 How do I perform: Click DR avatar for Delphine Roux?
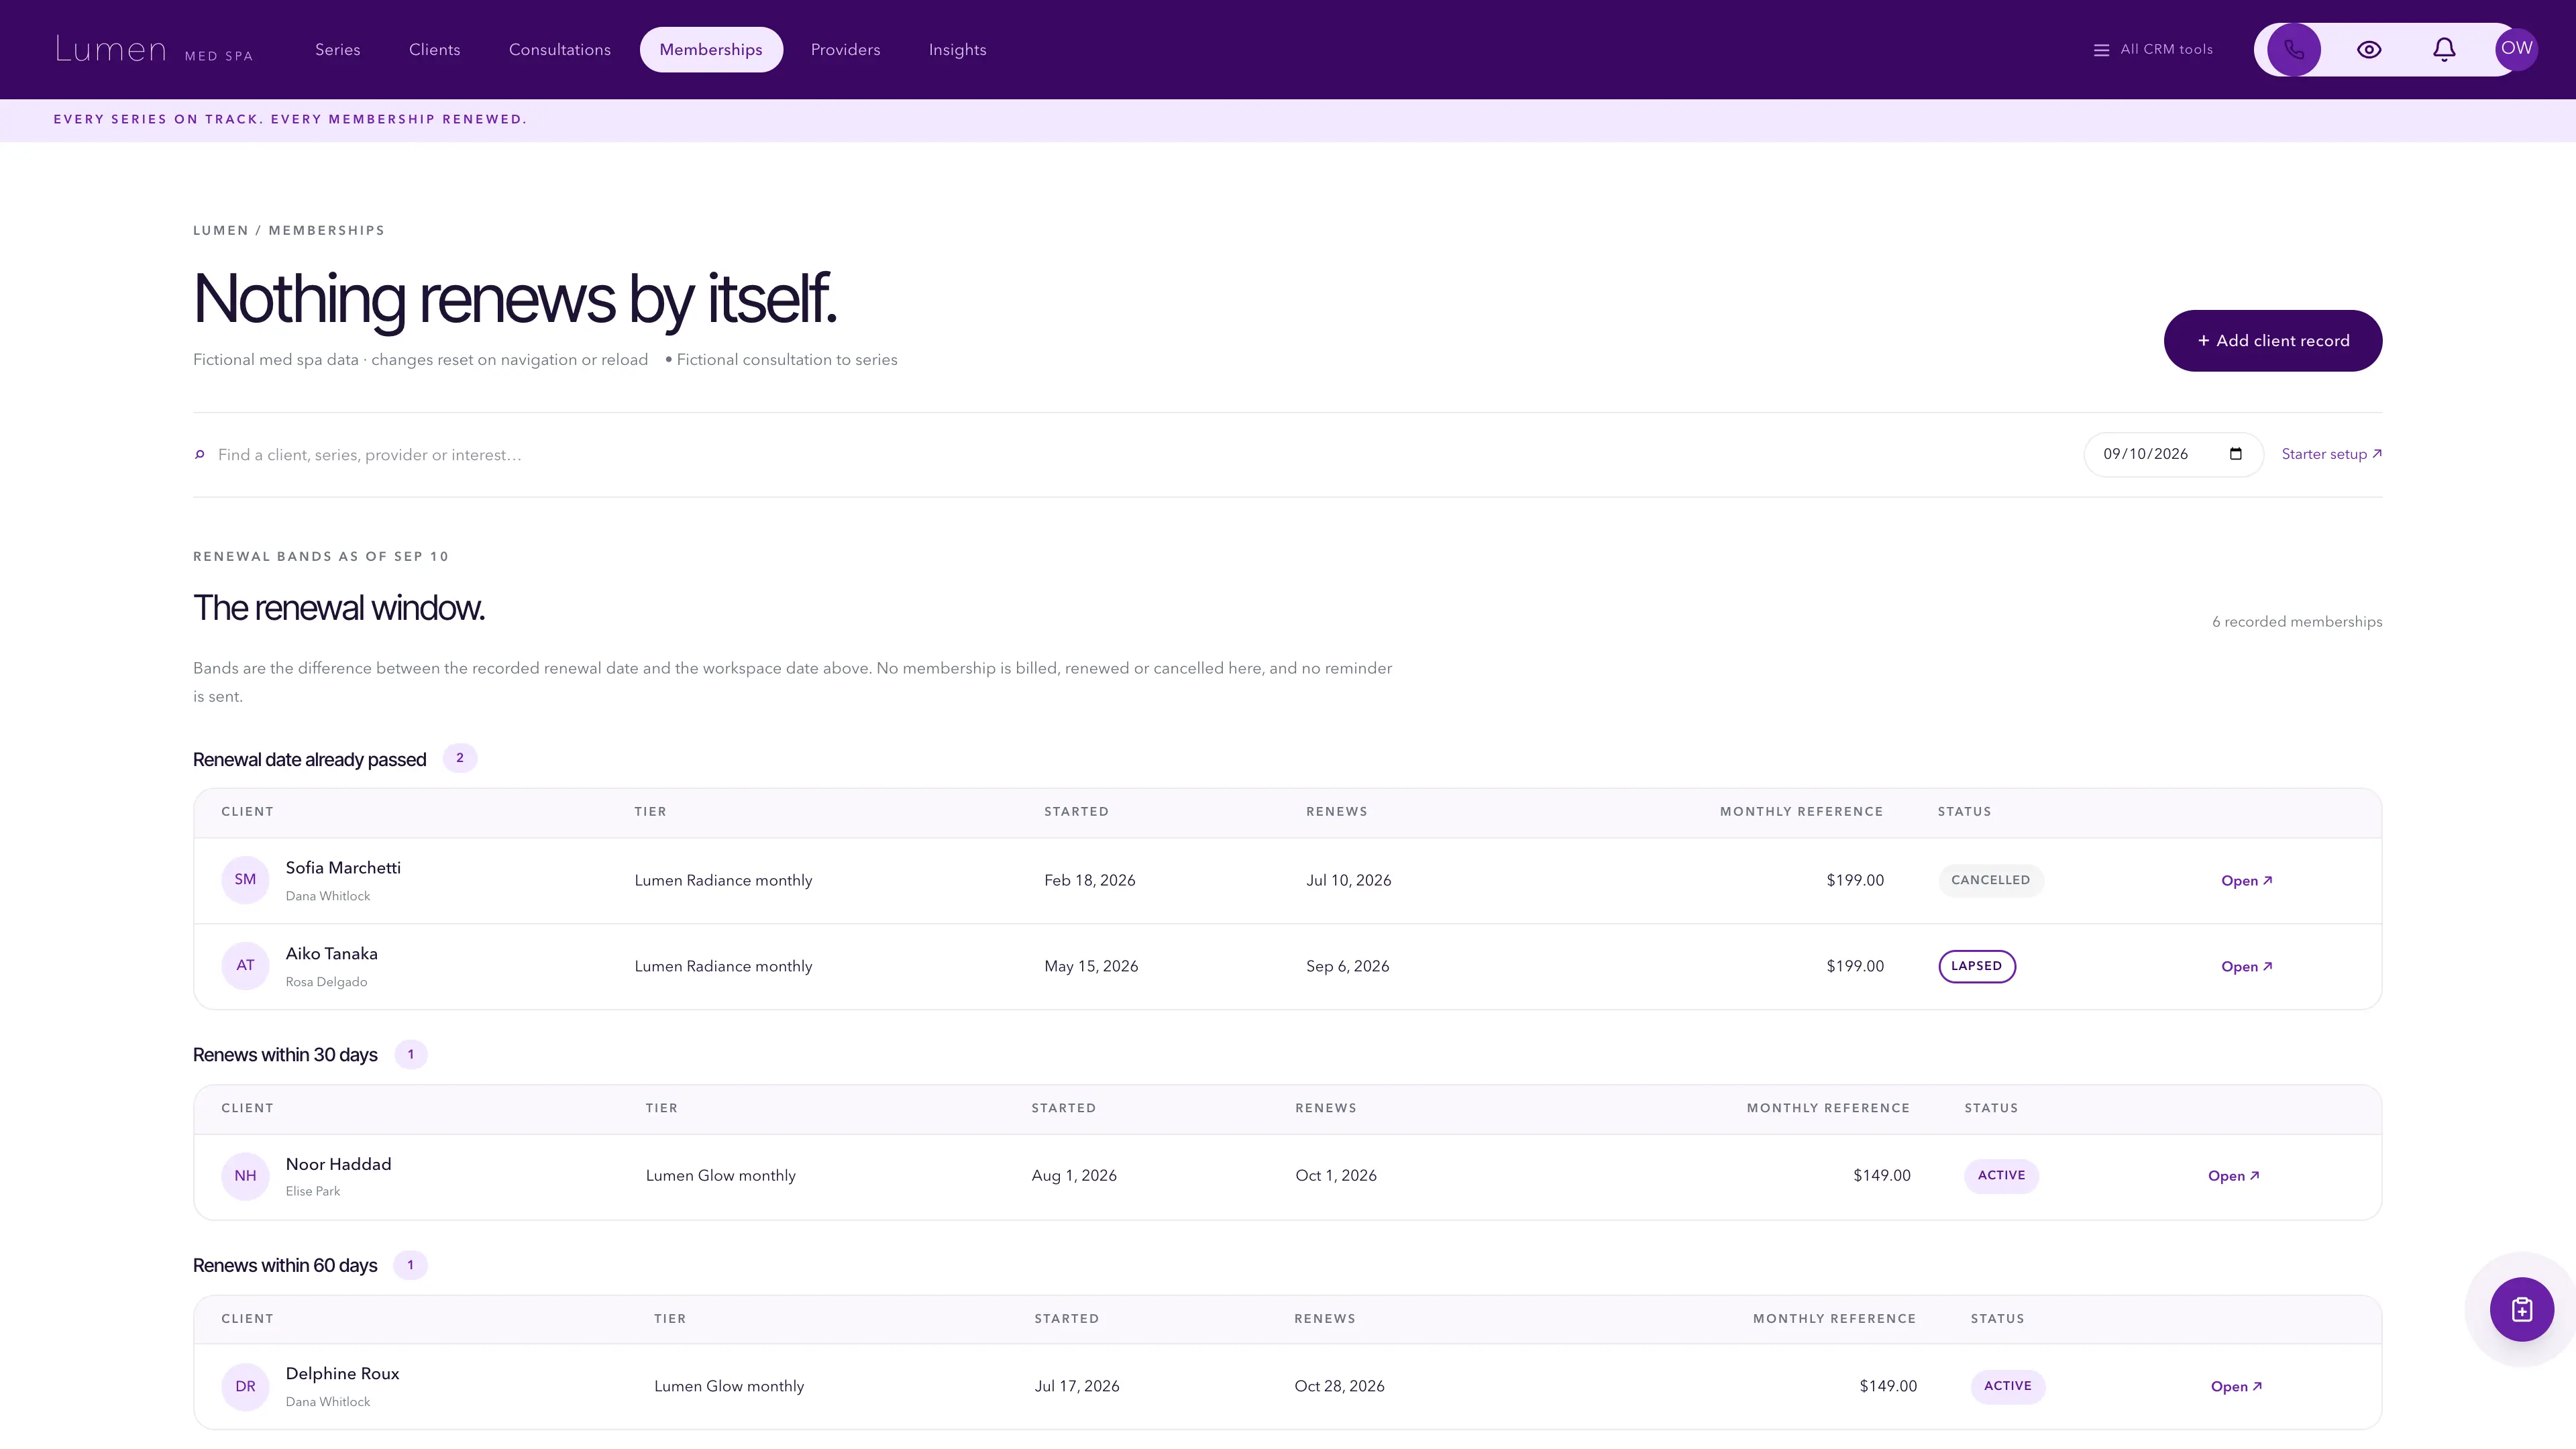[245, 1386]
